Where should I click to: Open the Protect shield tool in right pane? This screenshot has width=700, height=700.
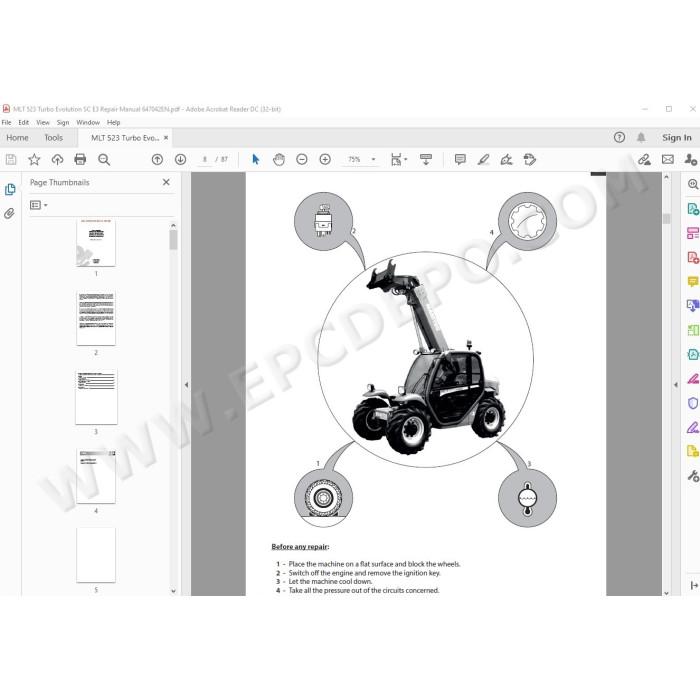point(692,403)
